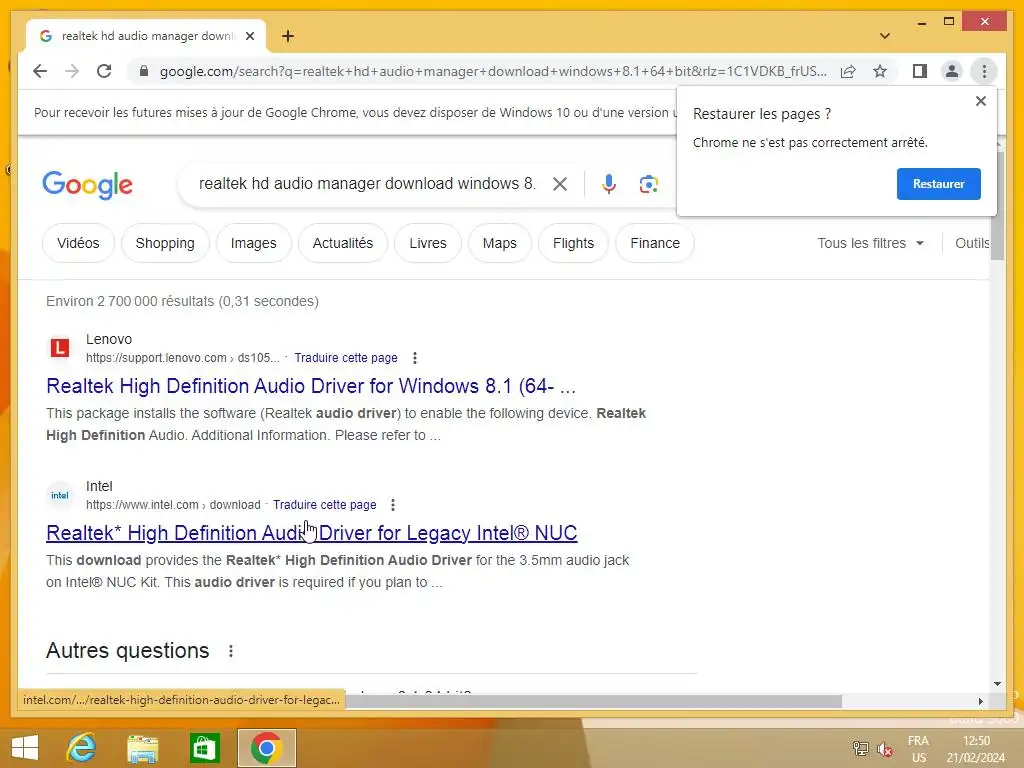Open a new tab
Image resolution: width=1024 pixels, height=768 pixels.
click(x=288, y=36)
